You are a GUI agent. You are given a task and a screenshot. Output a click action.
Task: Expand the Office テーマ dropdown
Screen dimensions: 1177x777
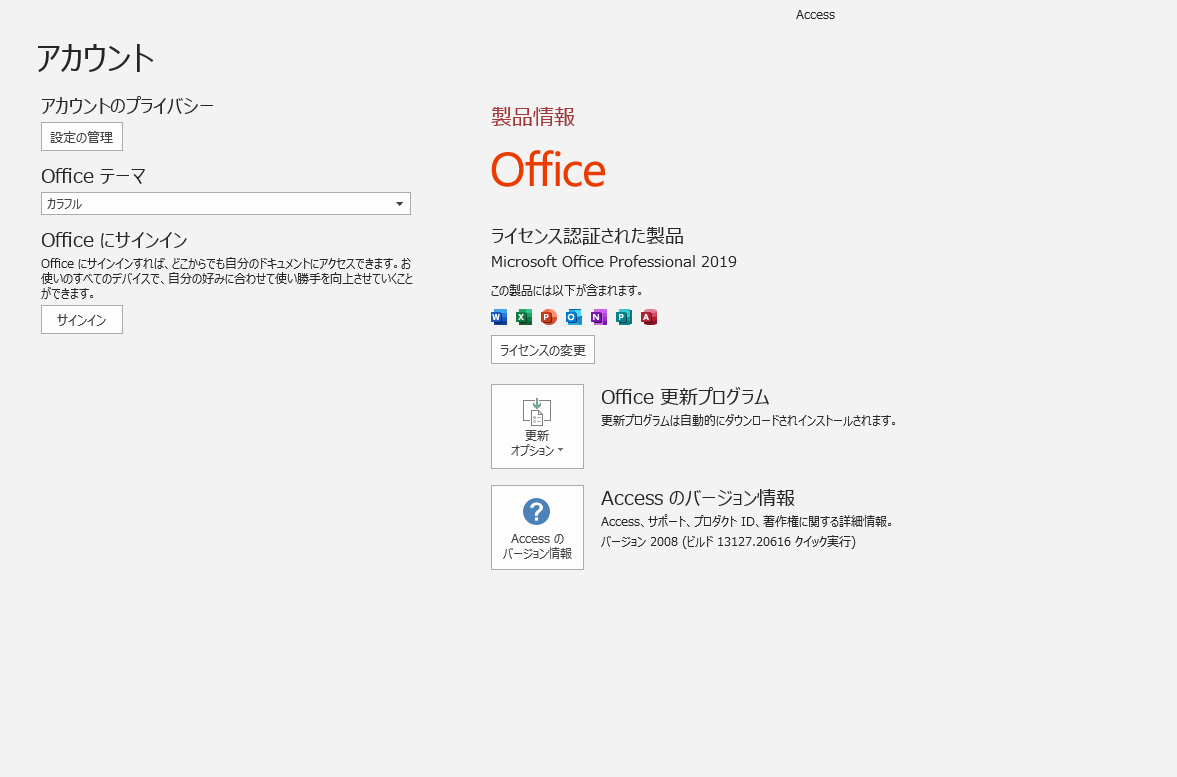(x=226, y=203)
